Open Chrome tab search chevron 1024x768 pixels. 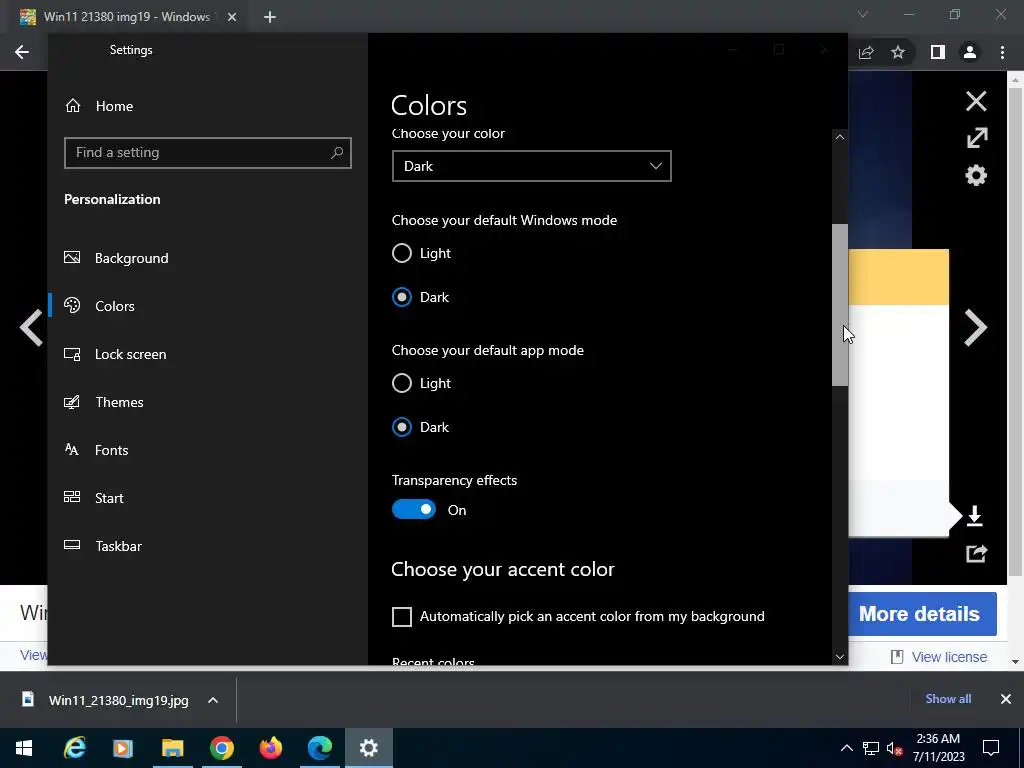863,14
